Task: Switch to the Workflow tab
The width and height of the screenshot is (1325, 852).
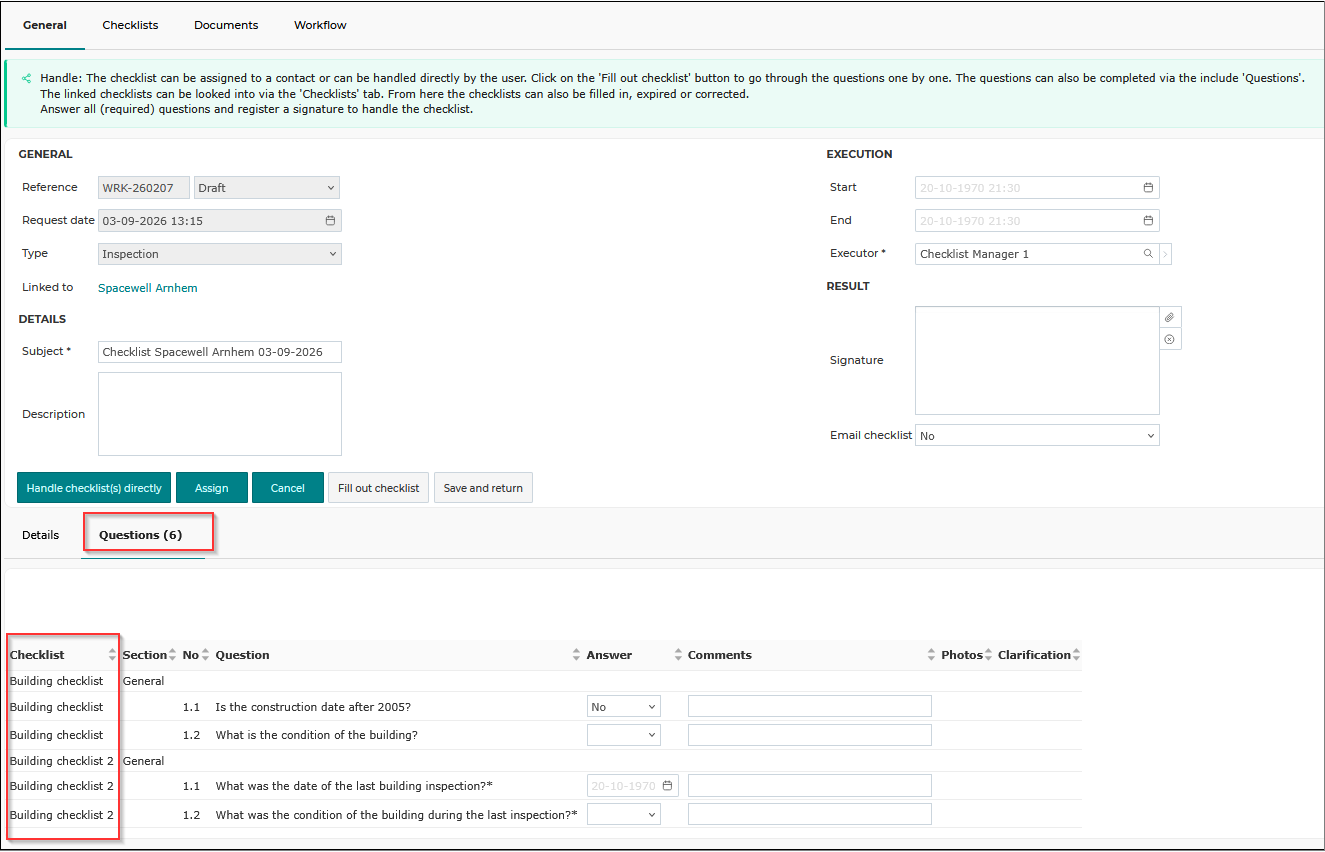Action: 320,25
